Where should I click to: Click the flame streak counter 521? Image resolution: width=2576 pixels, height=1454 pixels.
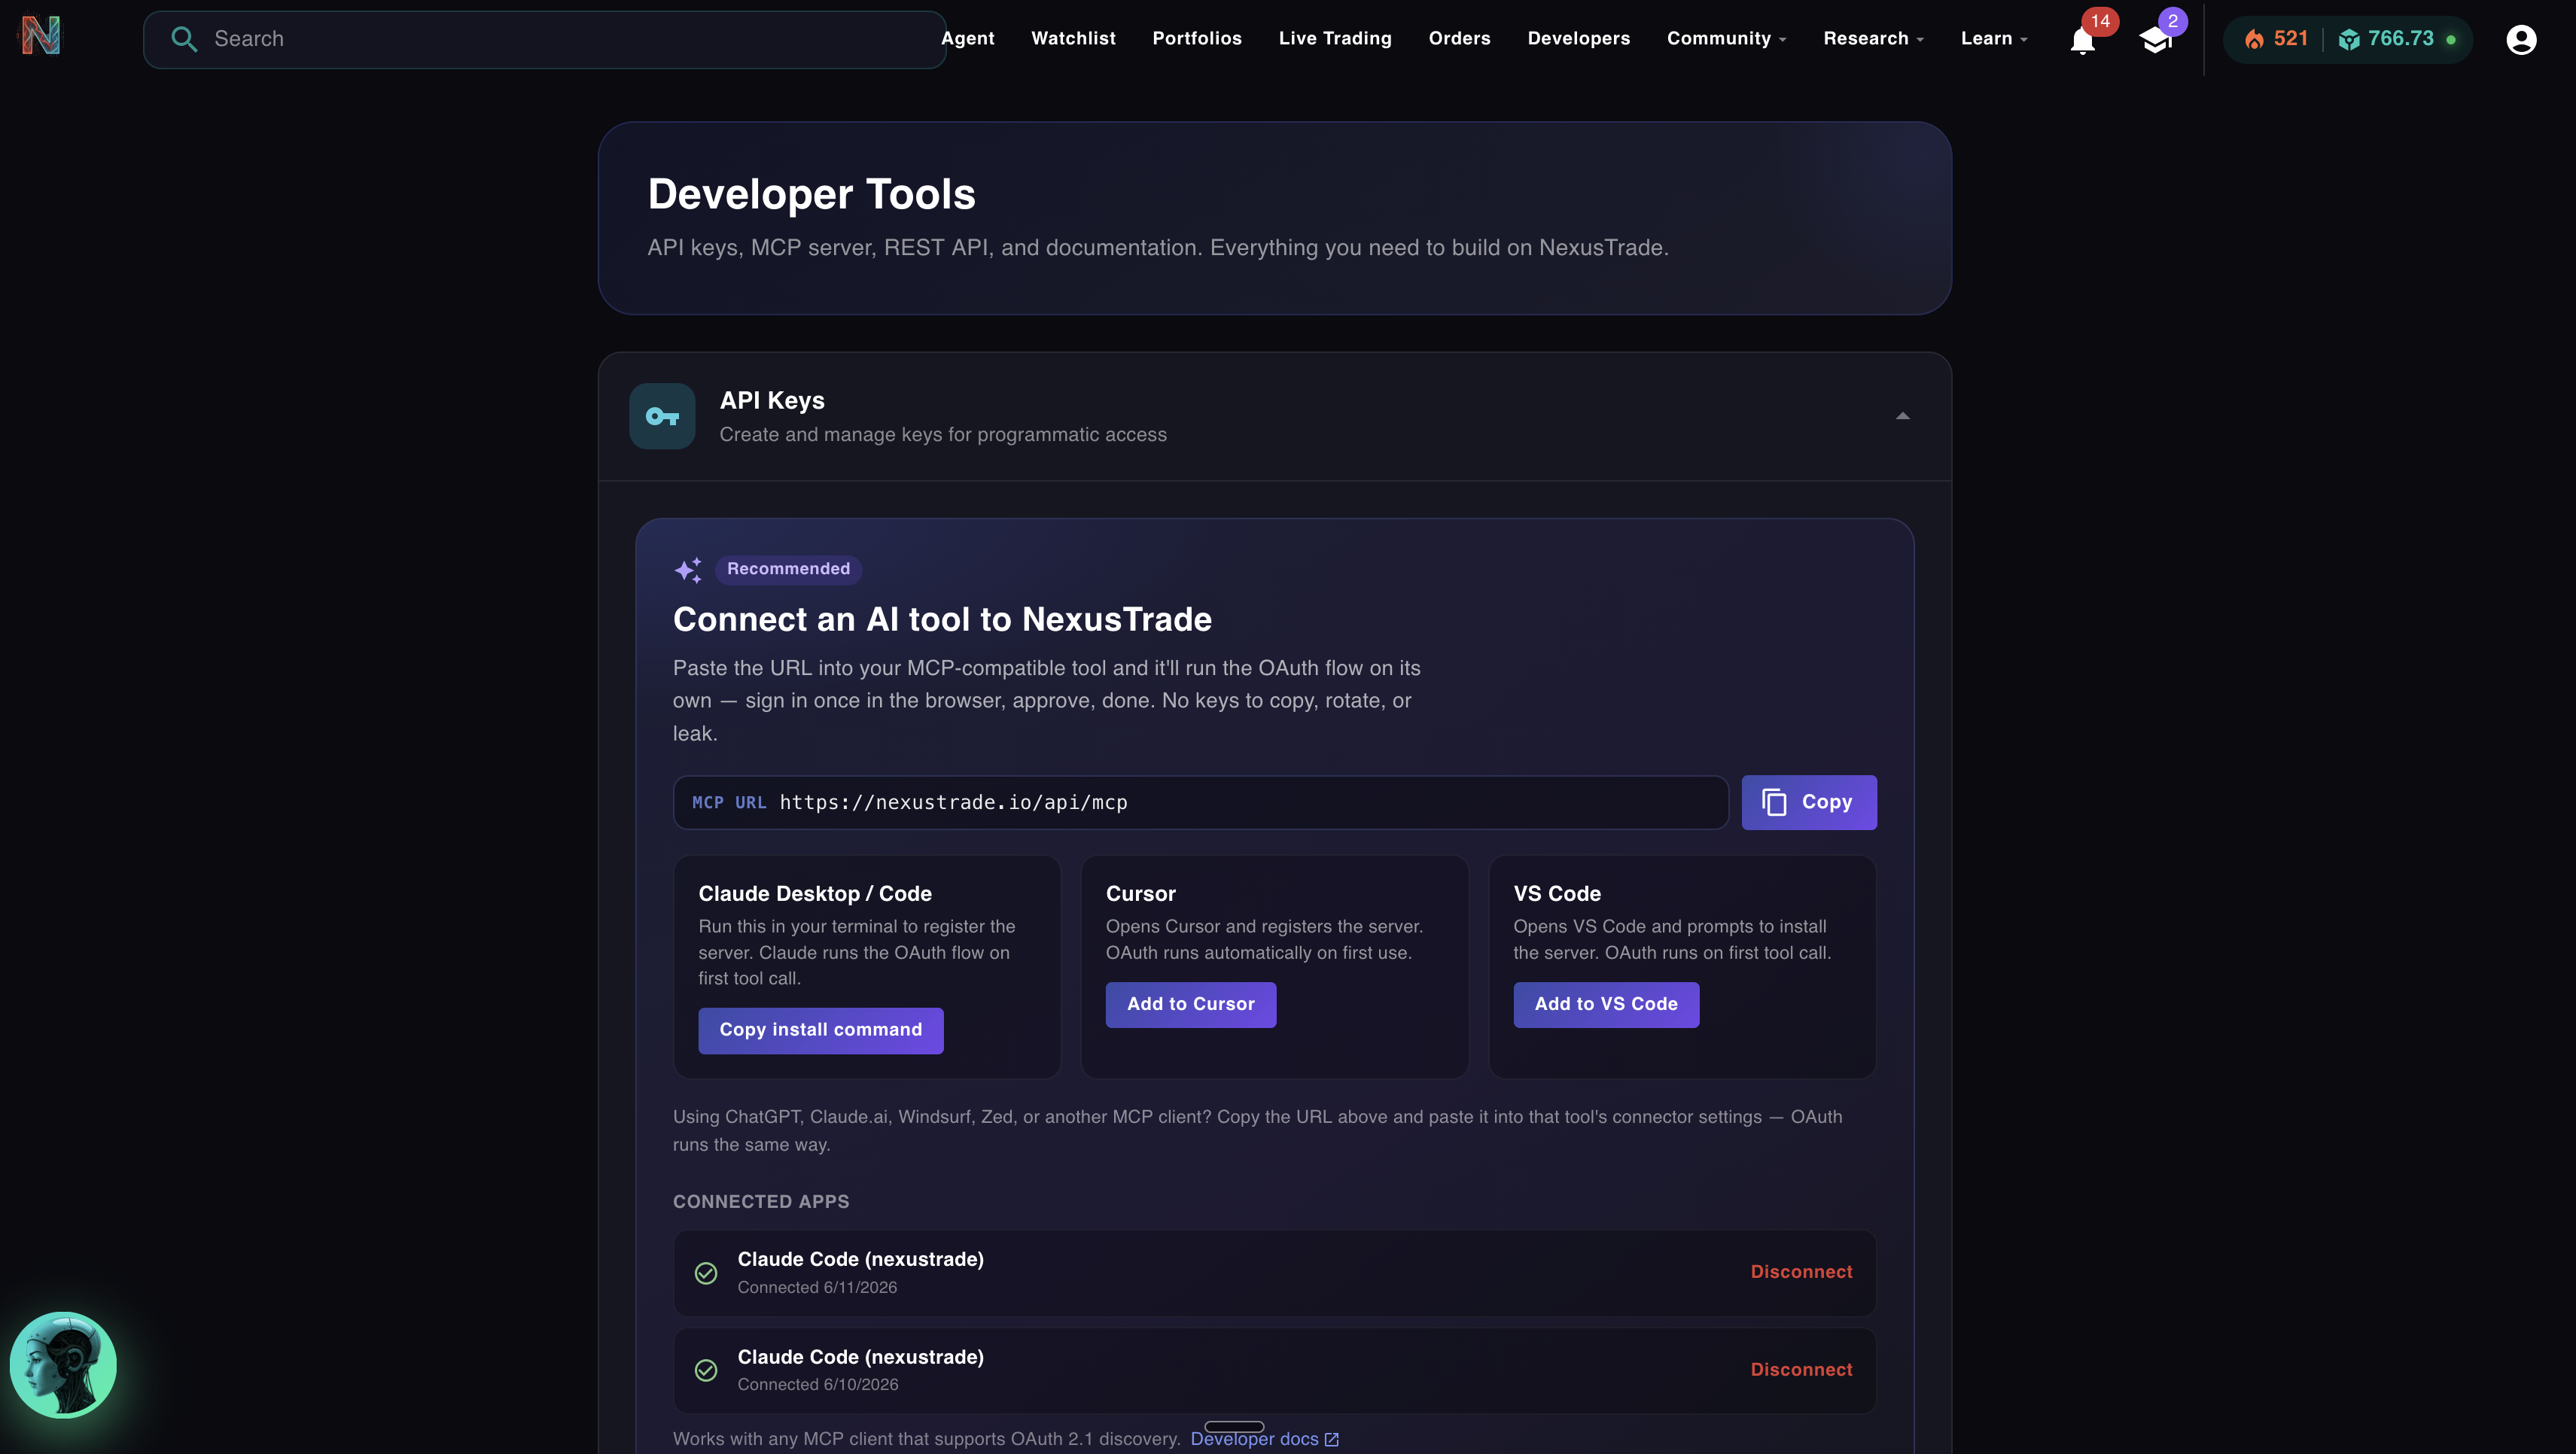pos(2276,39)
